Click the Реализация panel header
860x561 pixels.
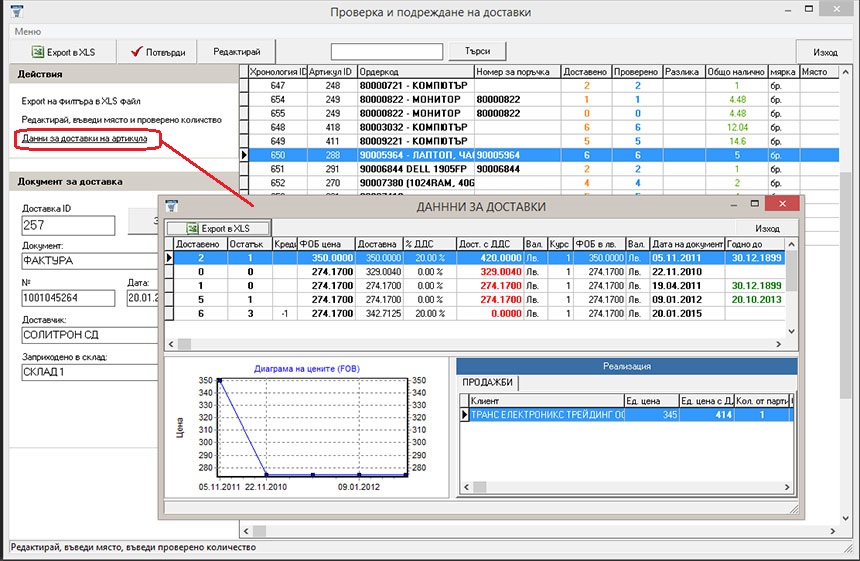[x=626, y=366]
